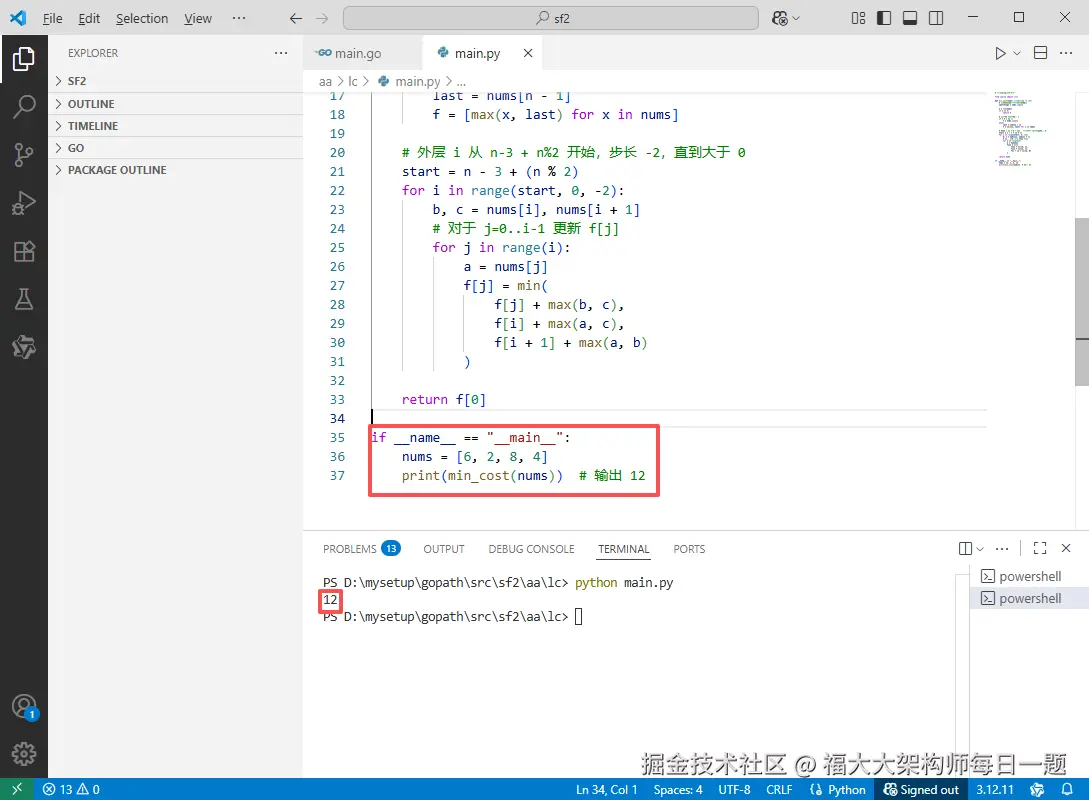
Task: Switch to the PROBLEMS panel tab
Action: tap(361, 549)
